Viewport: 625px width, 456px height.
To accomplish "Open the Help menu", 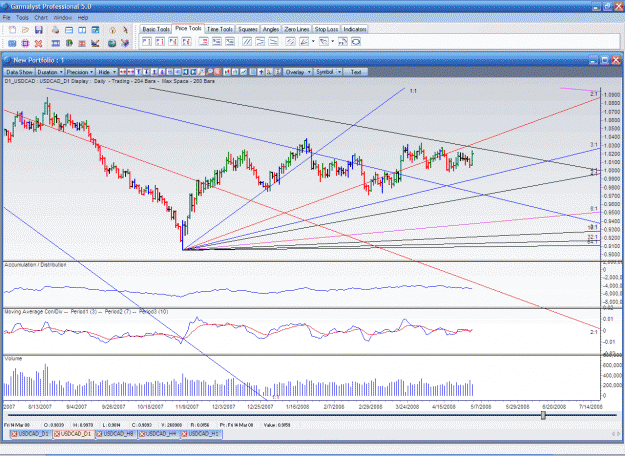I will tap(83, 18).
